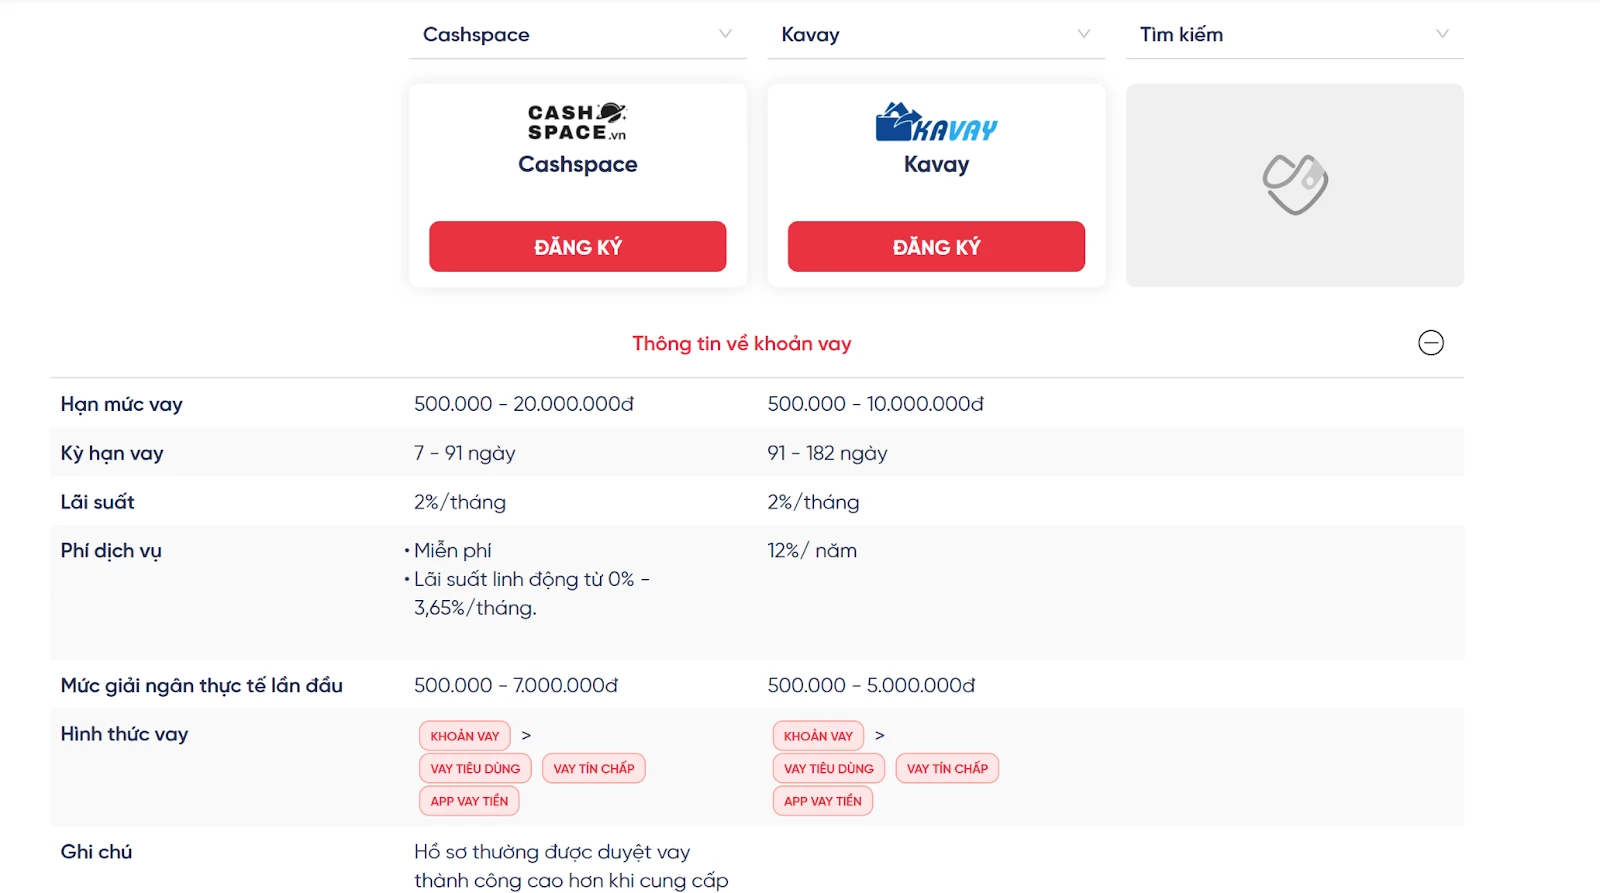Click ĐĂNG KÝ button under Kavay
The image size is (1600, 893).
[936, 247]
